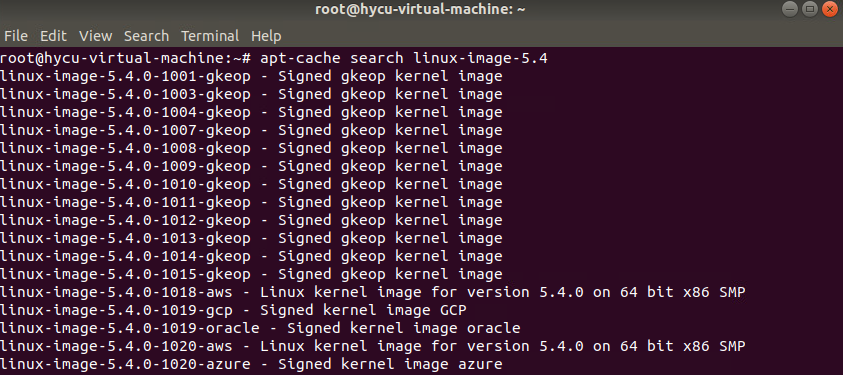The image size is (843, 375).
Task: Select the linux-image-5.4.0-1007-gkeop line
Action: (x=251, y=130)
